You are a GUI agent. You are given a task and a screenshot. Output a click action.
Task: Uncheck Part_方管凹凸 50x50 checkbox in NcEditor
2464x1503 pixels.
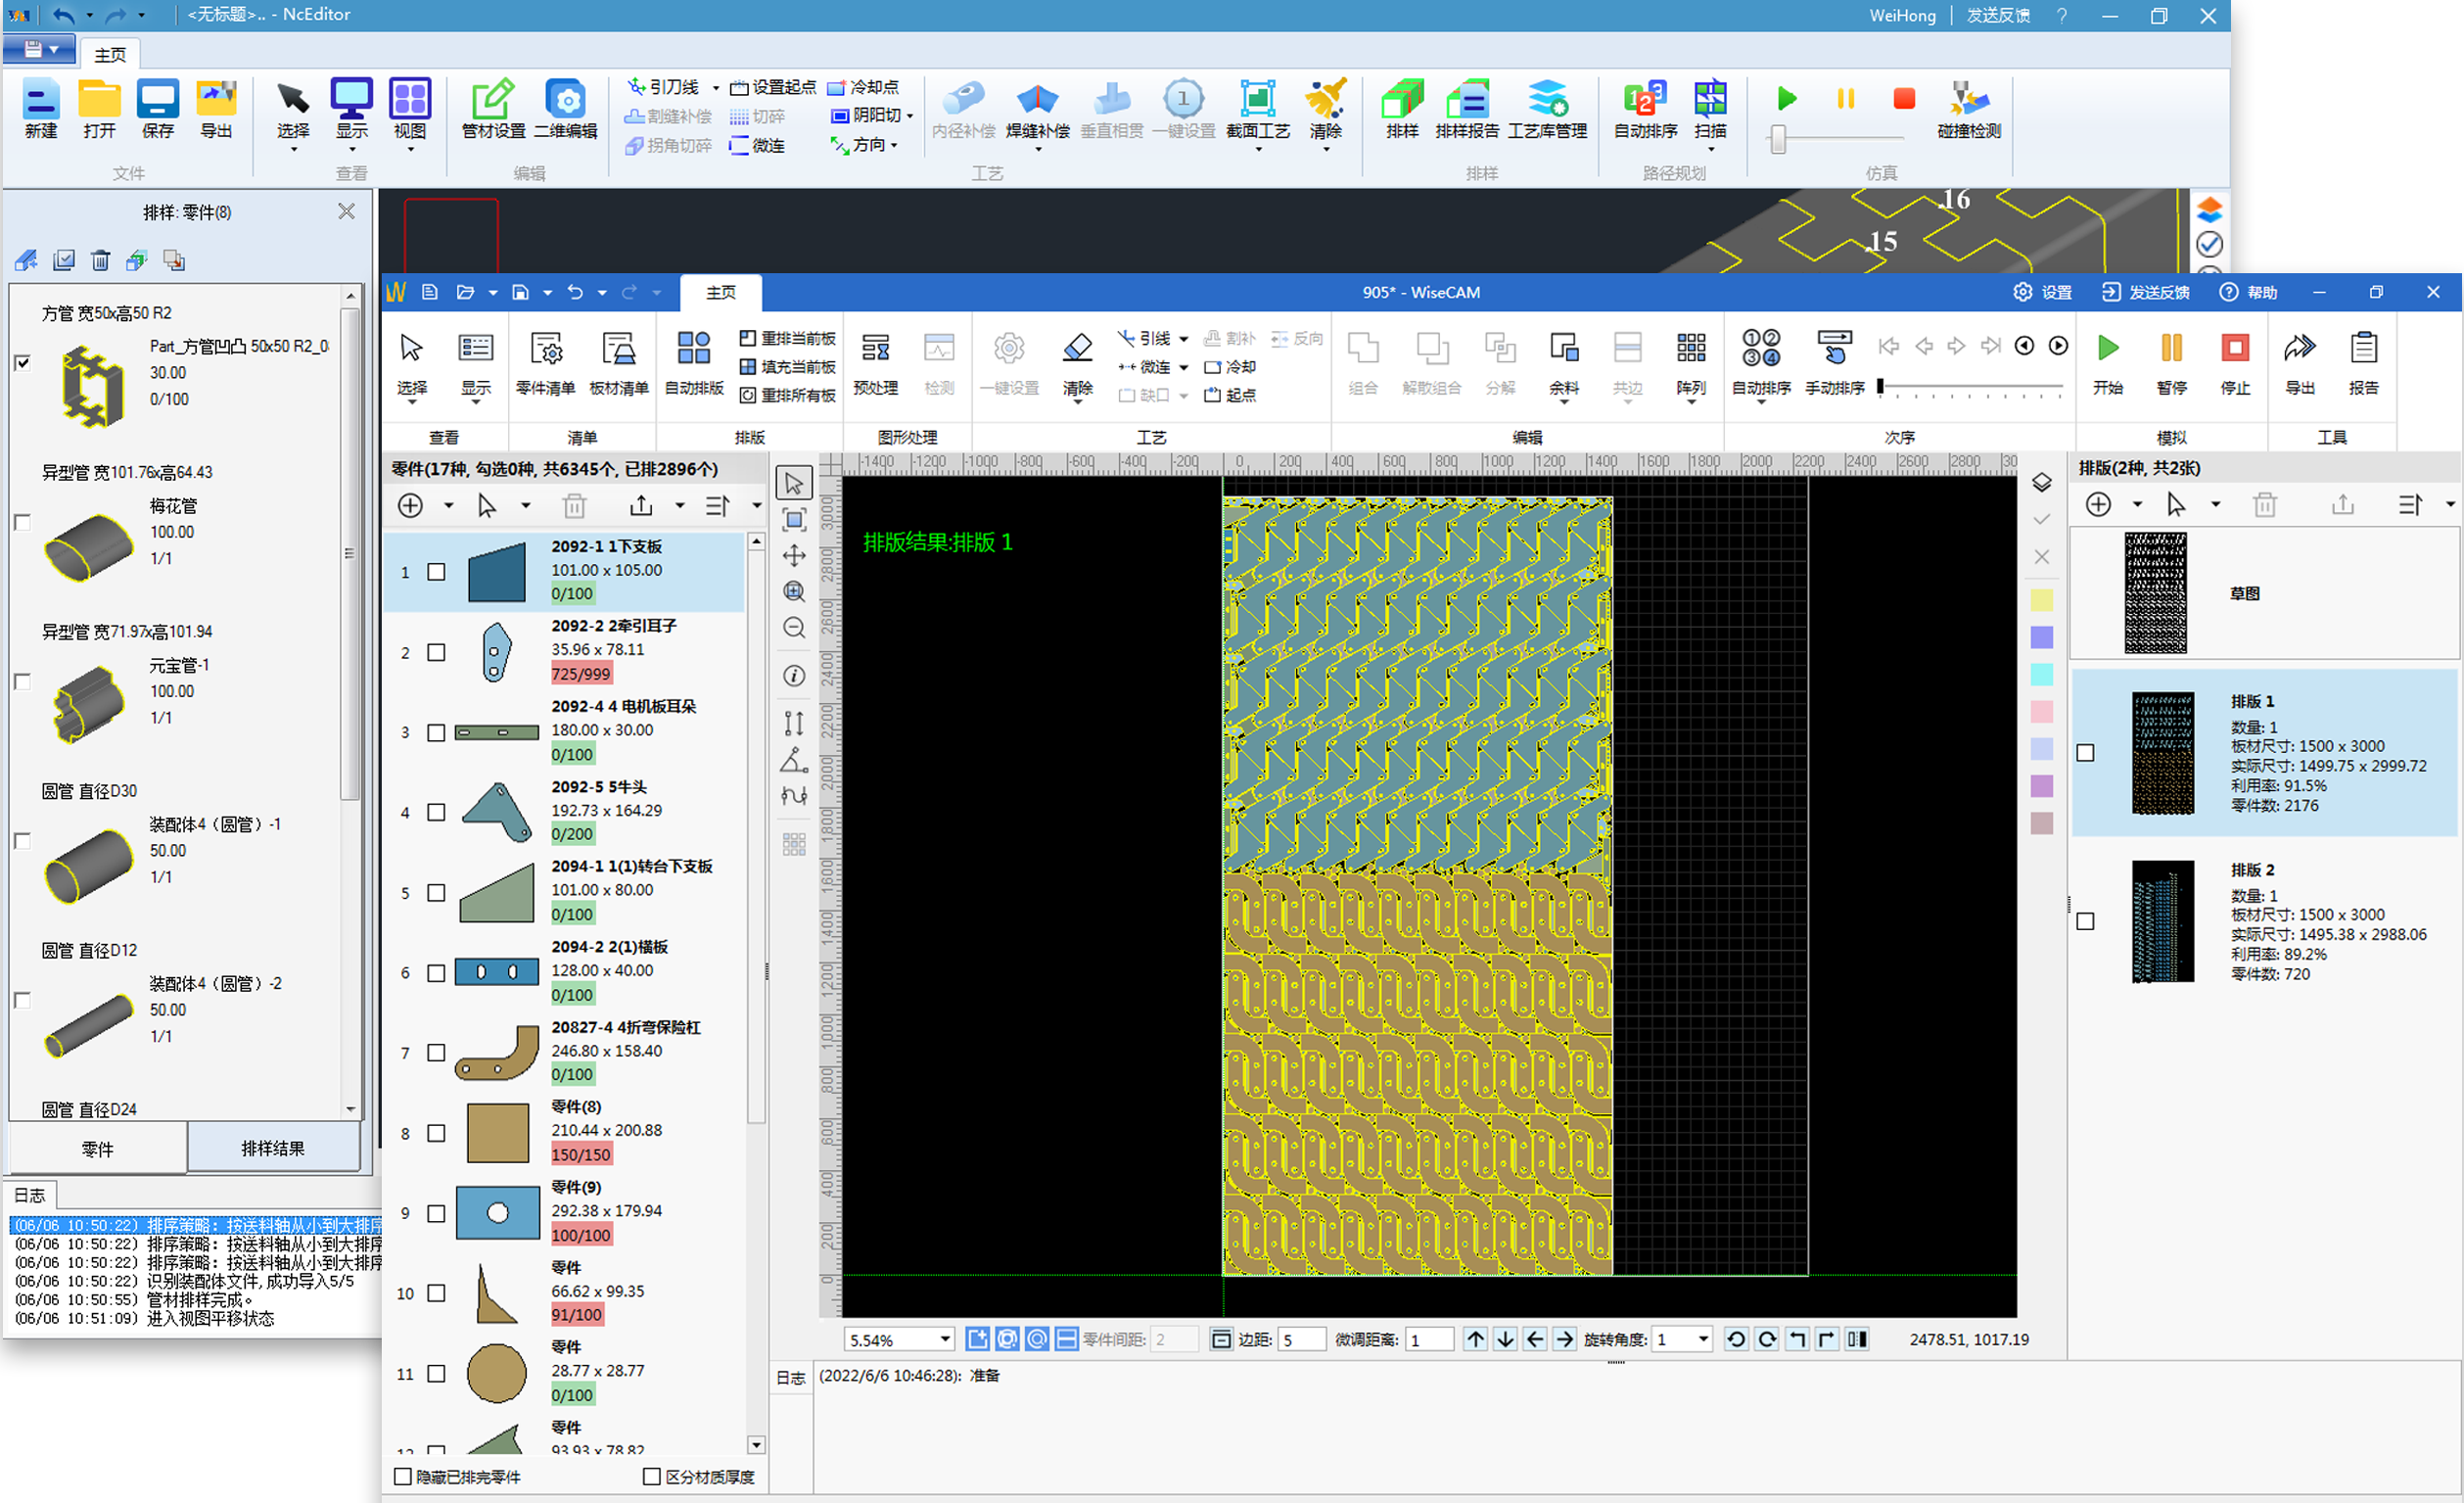point(22,363)
